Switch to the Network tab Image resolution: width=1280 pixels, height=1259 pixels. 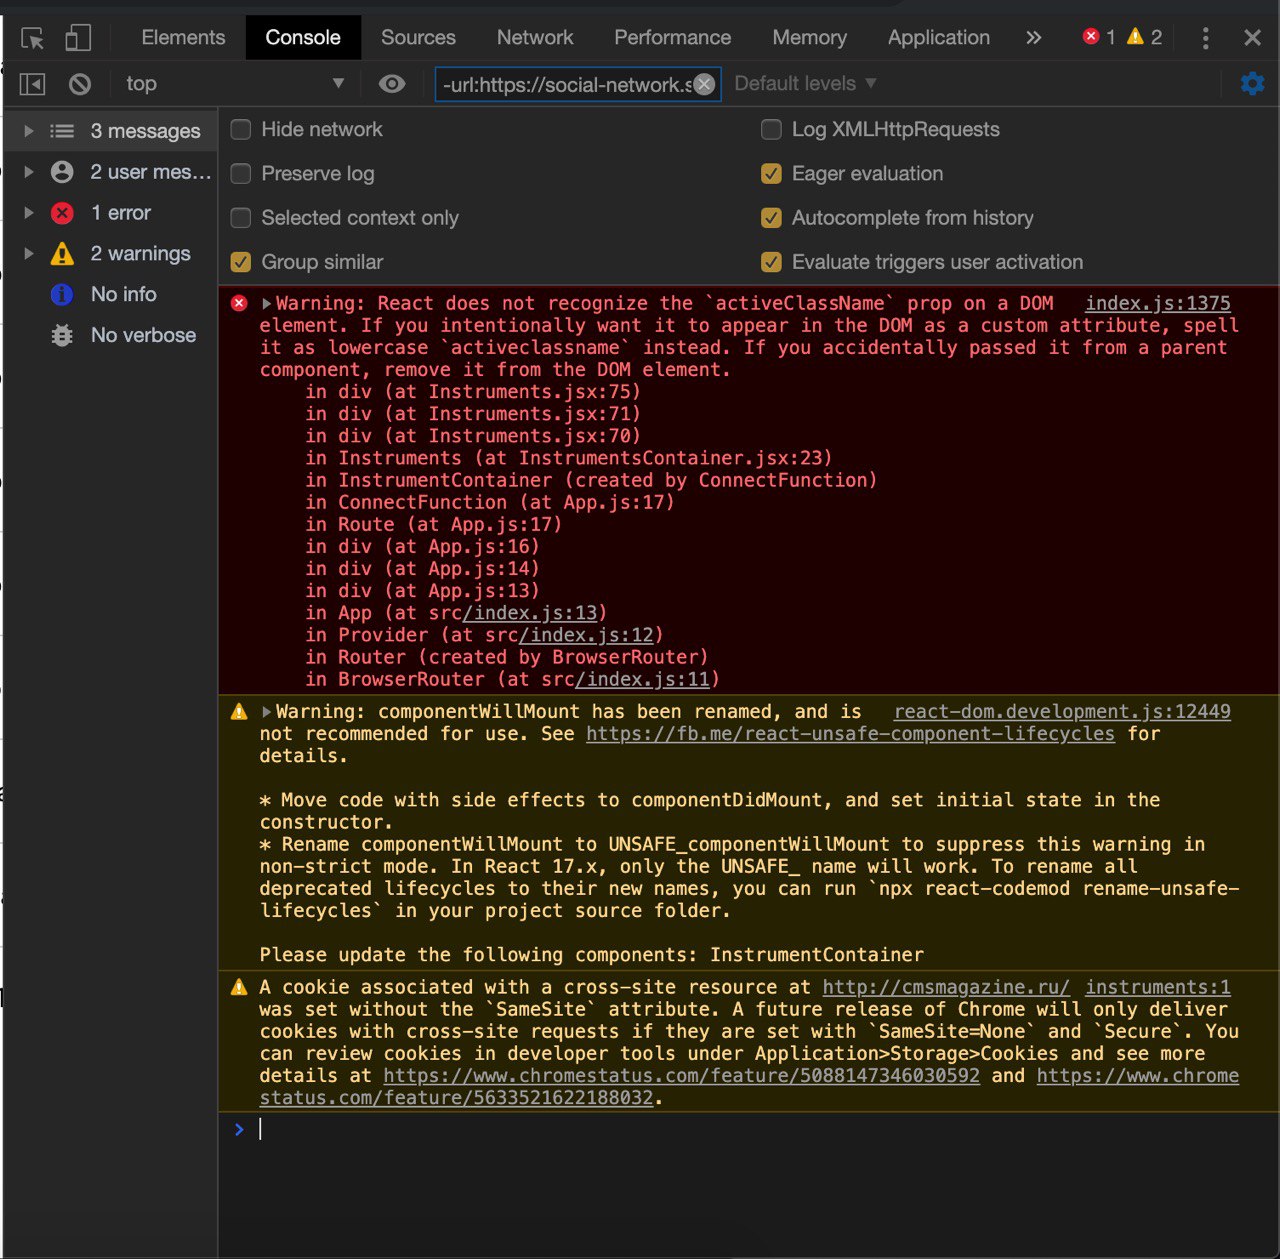pos(535,38)
